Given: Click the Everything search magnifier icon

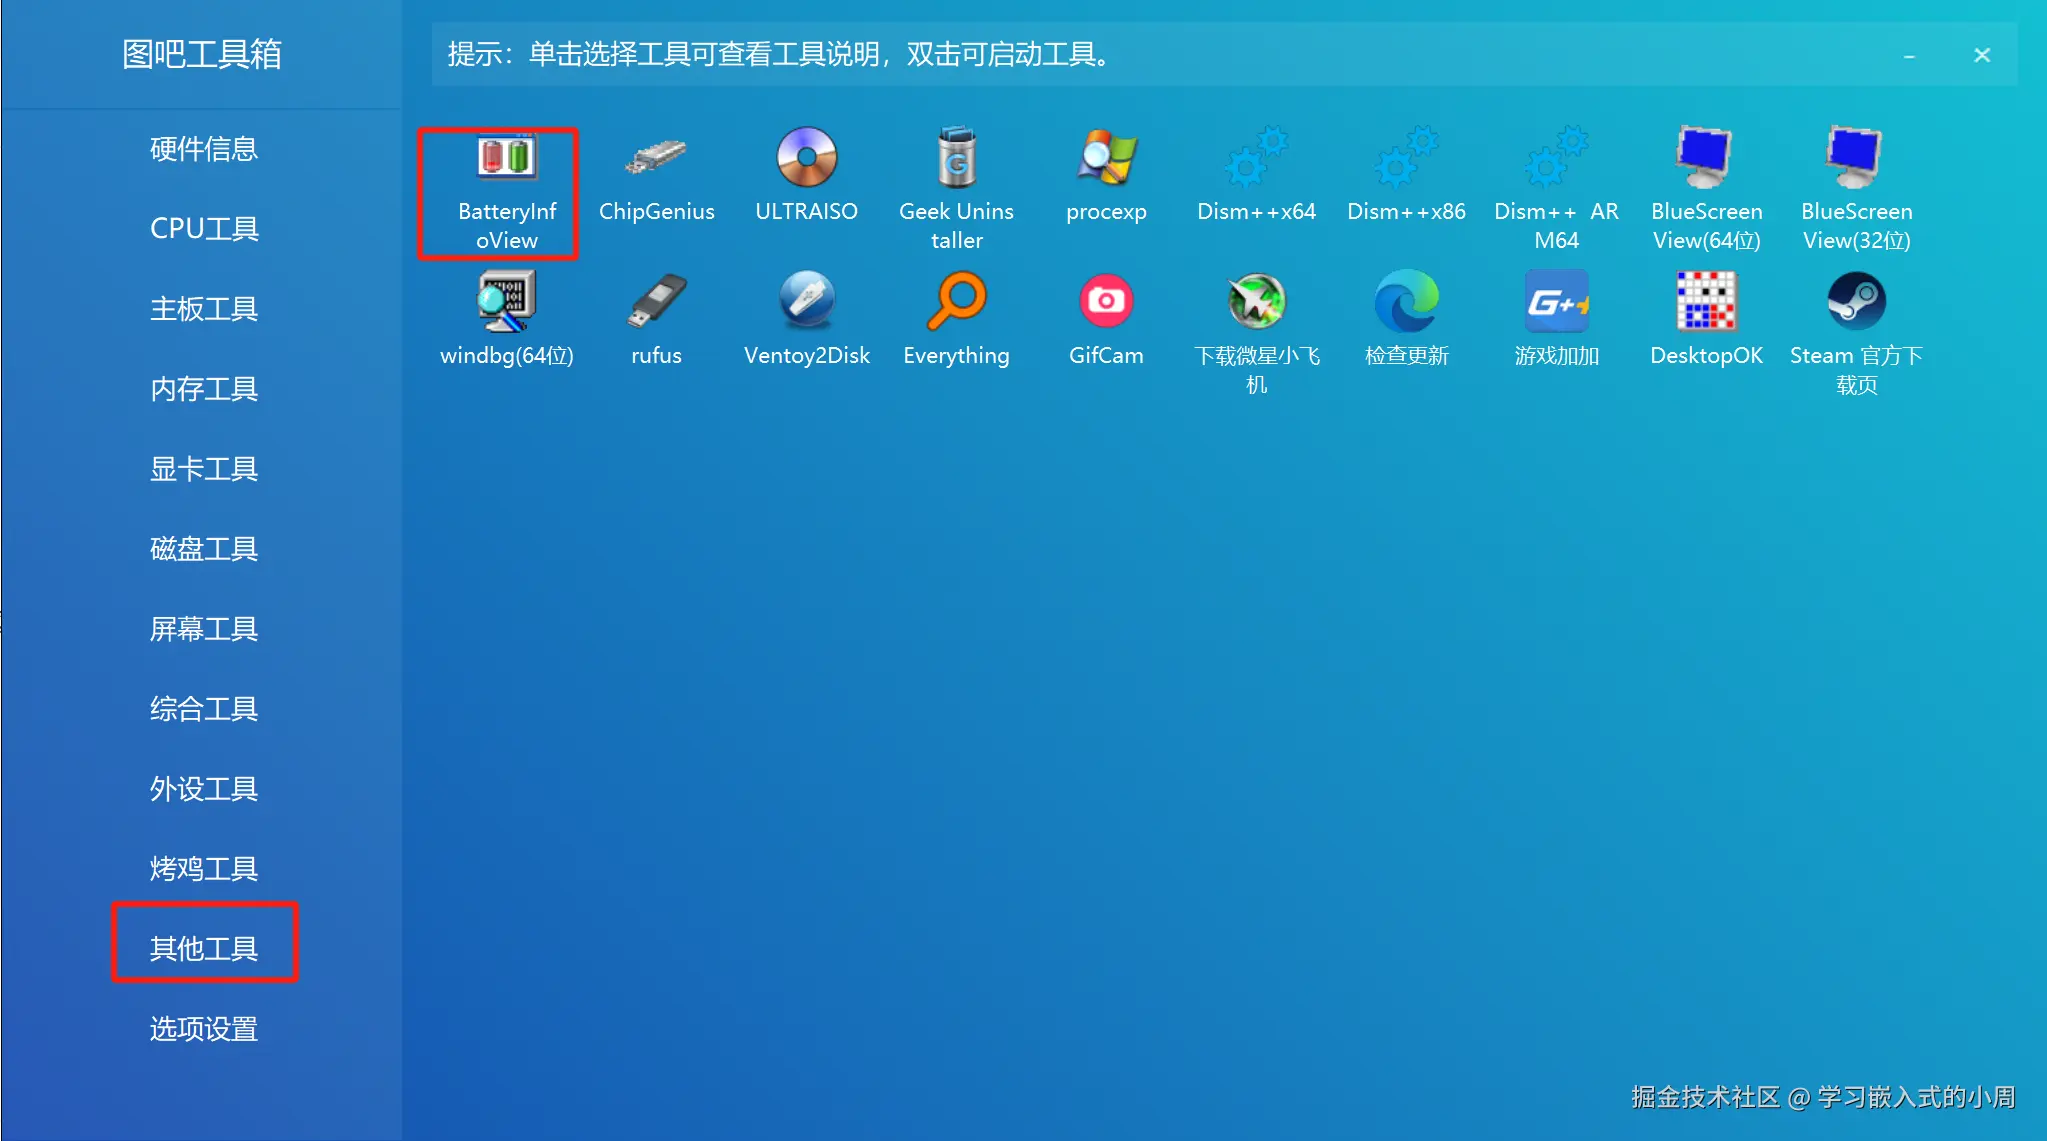Looking at the screenshot, I should coord(956,301).
